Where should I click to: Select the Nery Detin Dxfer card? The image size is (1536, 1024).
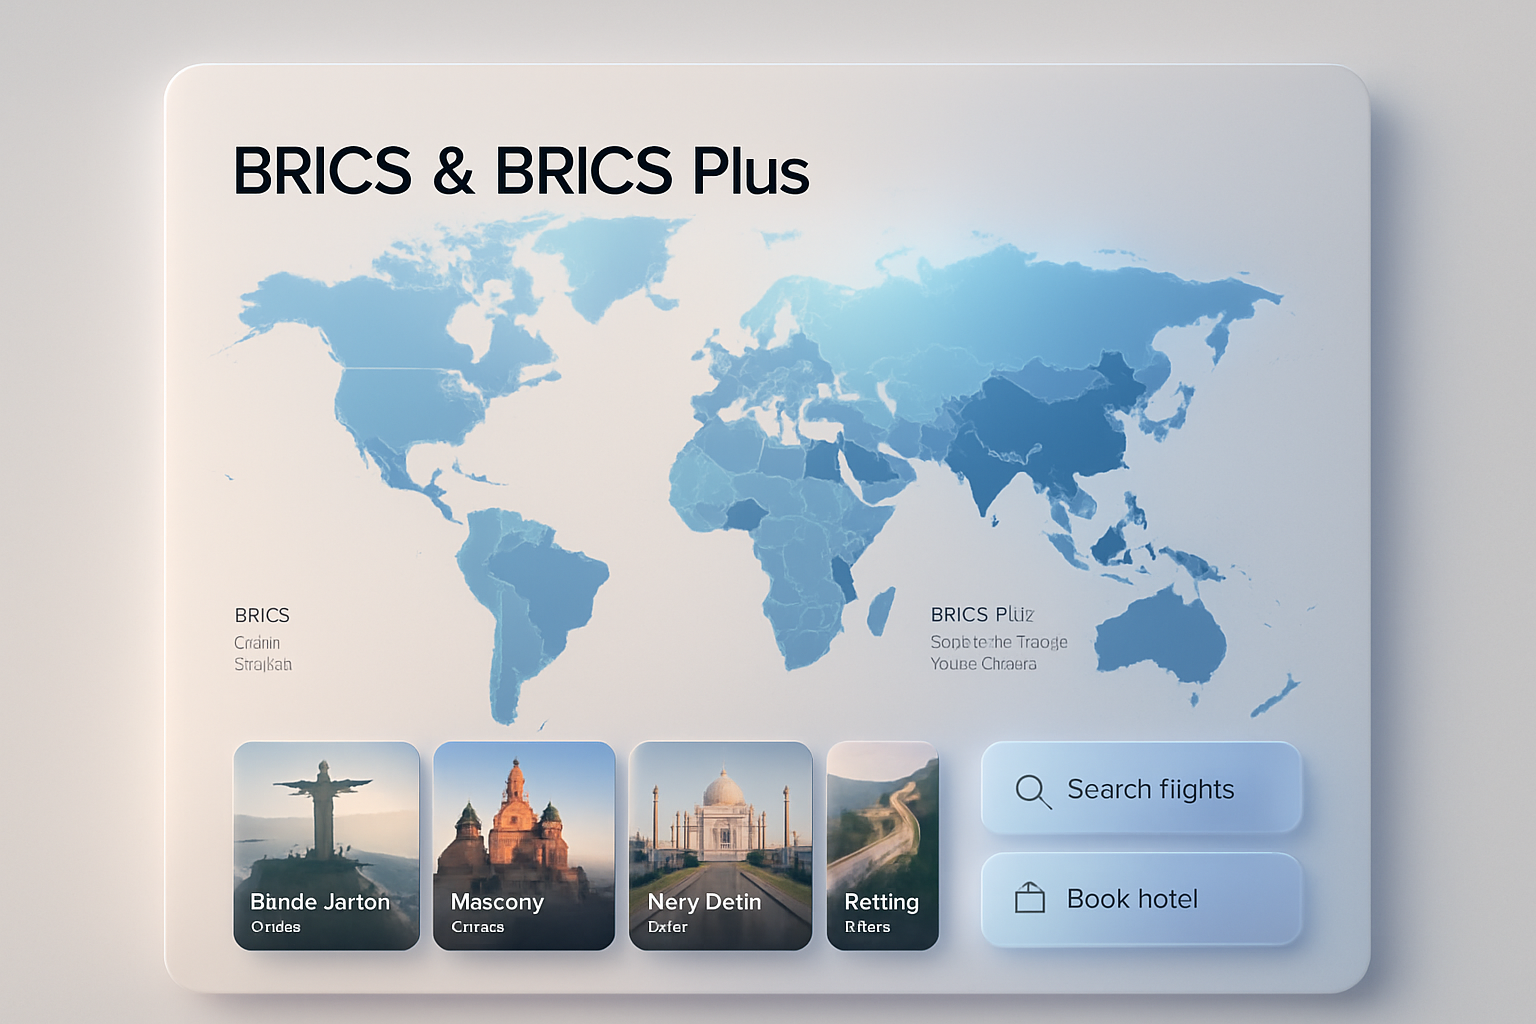[719, 845]
